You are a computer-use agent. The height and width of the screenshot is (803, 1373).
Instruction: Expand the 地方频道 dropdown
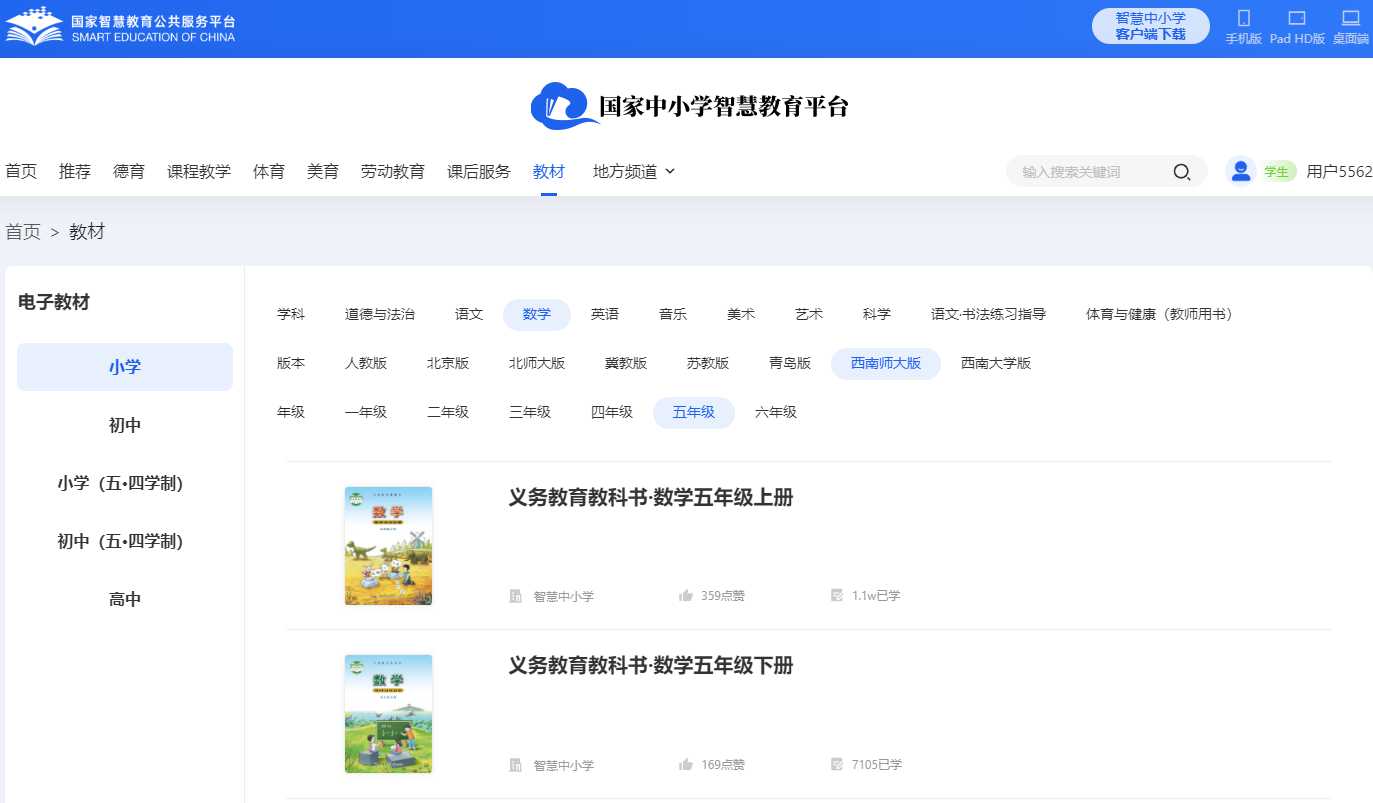click(x=634, y=171)
